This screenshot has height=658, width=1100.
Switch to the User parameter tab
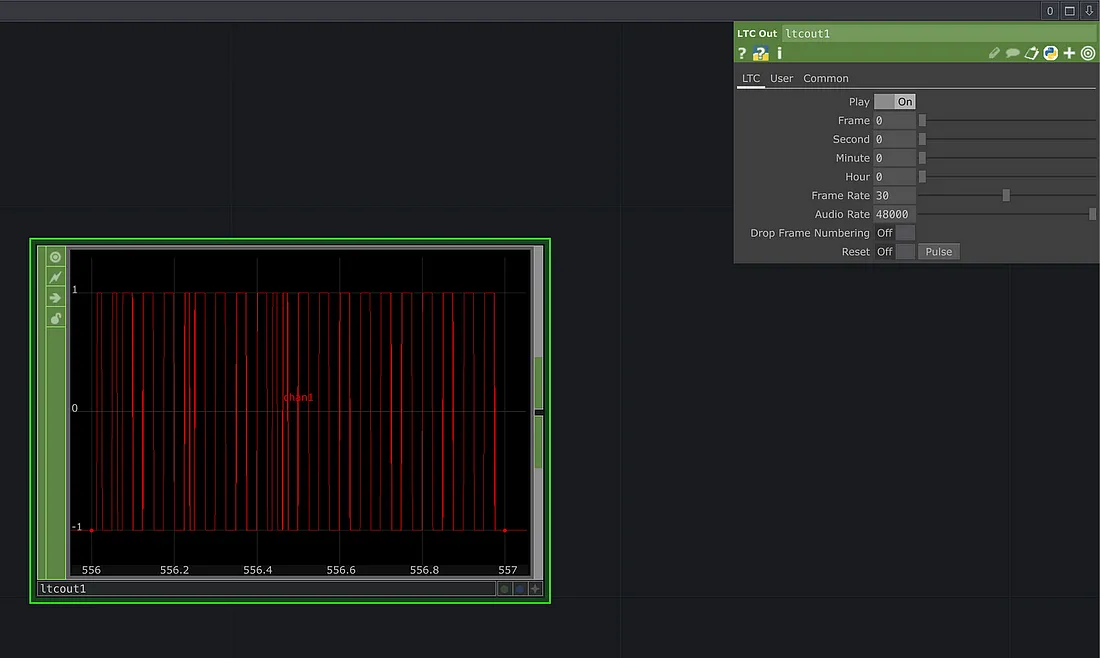781,78
